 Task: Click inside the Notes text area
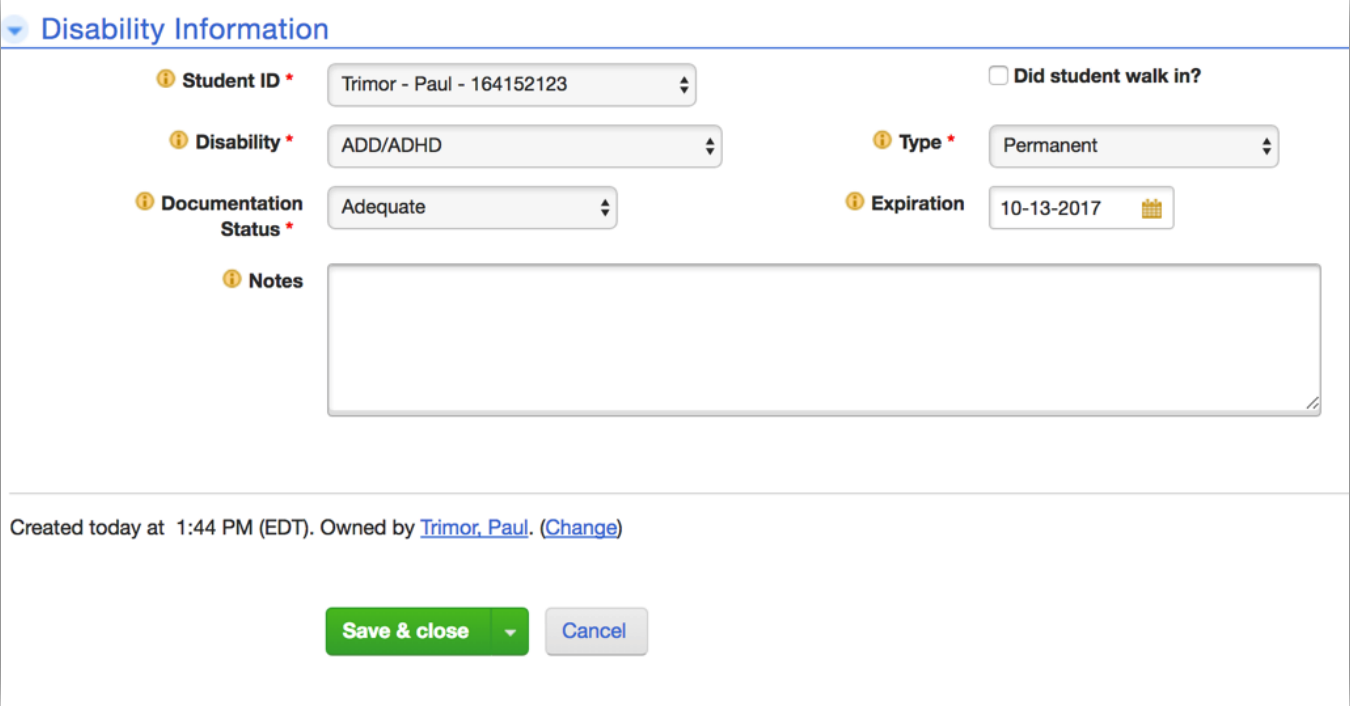coord(823,339)
